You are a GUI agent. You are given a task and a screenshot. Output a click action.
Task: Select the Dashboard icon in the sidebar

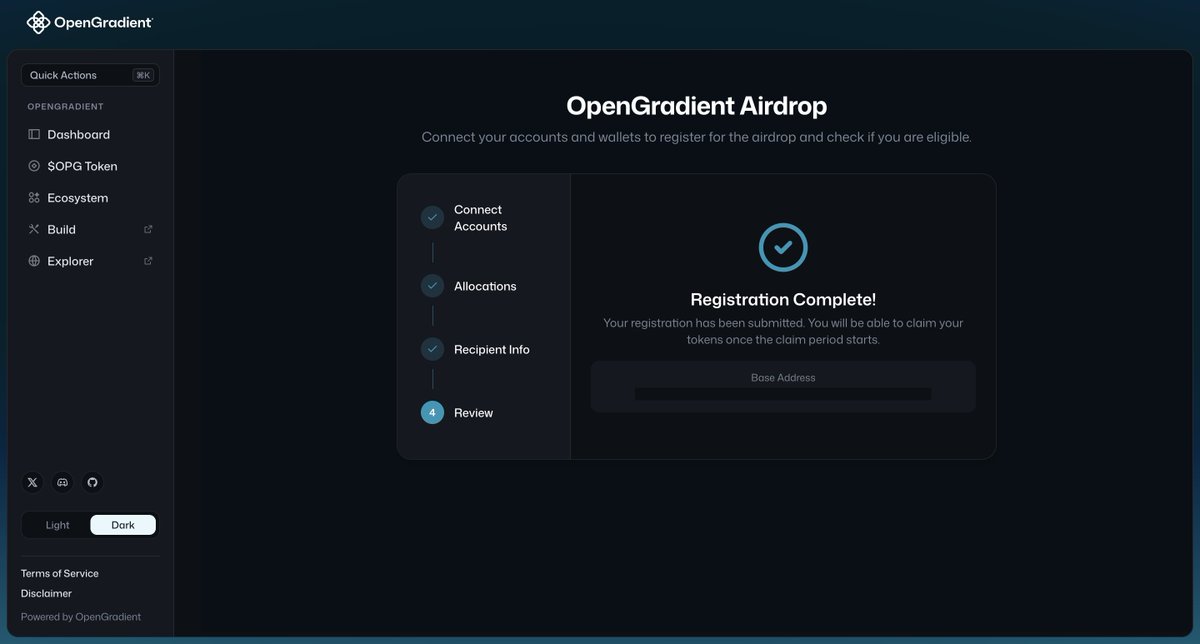coord(33,133)
